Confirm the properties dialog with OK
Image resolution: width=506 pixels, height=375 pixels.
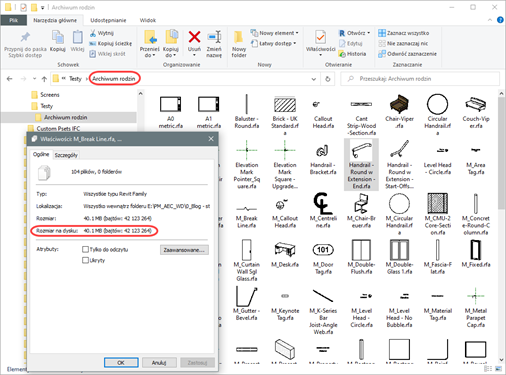(121, 362)
